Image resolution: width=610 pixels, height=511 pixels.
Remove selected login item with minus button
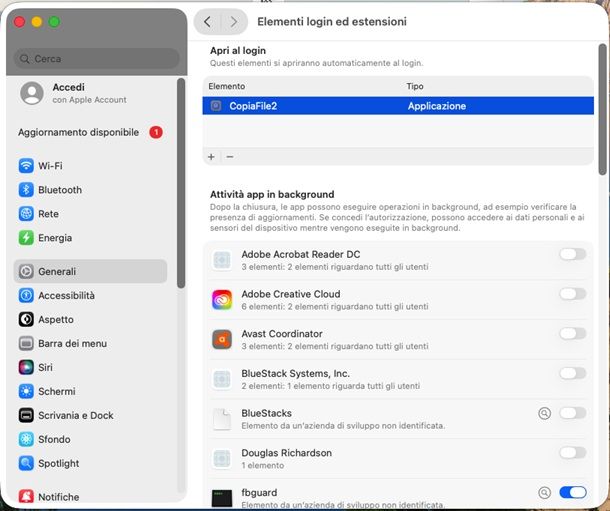coord(230,157)
